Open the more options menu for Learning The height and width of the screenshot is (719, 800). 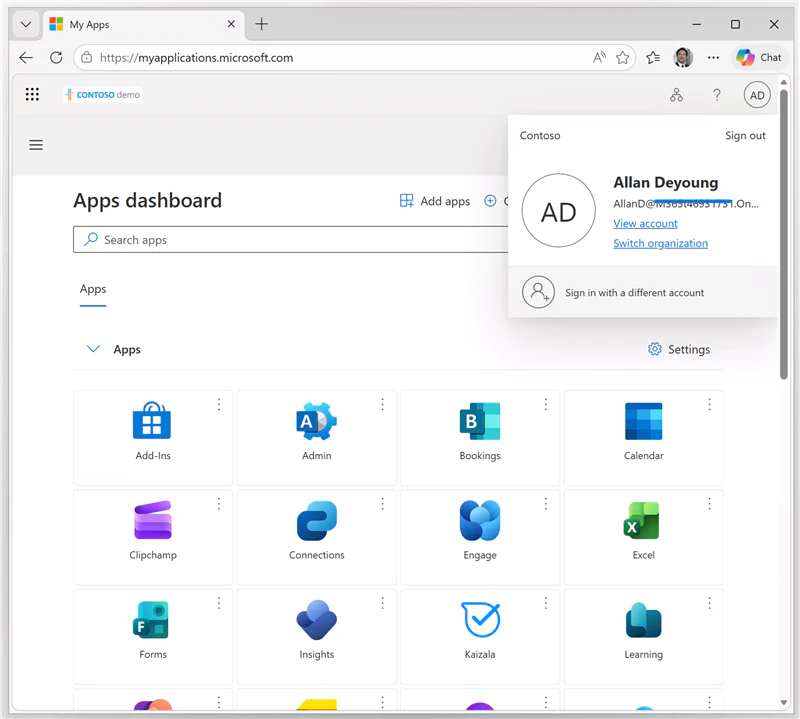click(x=709, y=604)
